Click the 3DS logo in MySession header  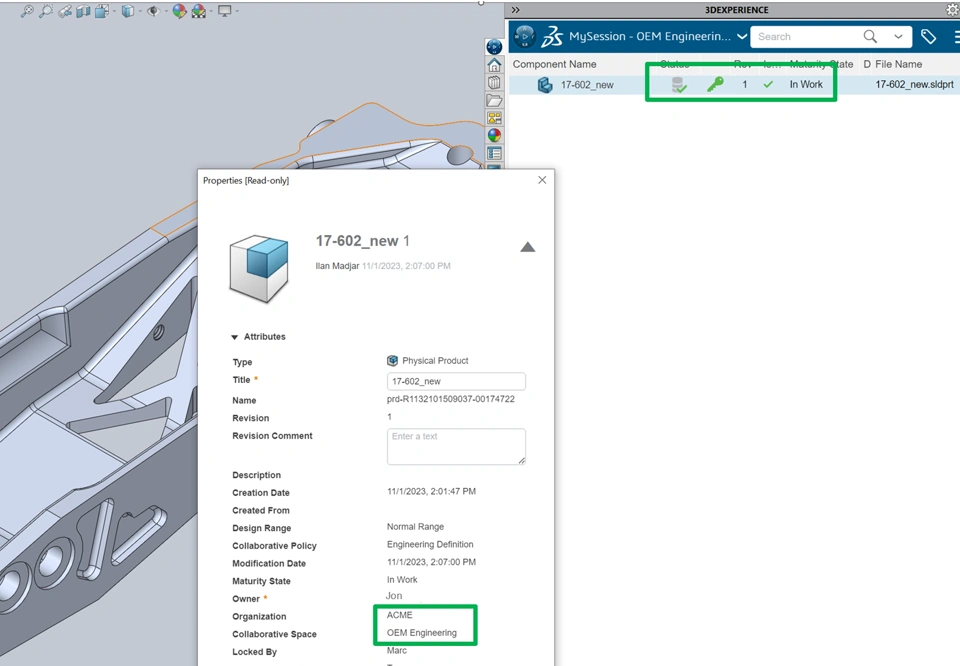(552, 37)
